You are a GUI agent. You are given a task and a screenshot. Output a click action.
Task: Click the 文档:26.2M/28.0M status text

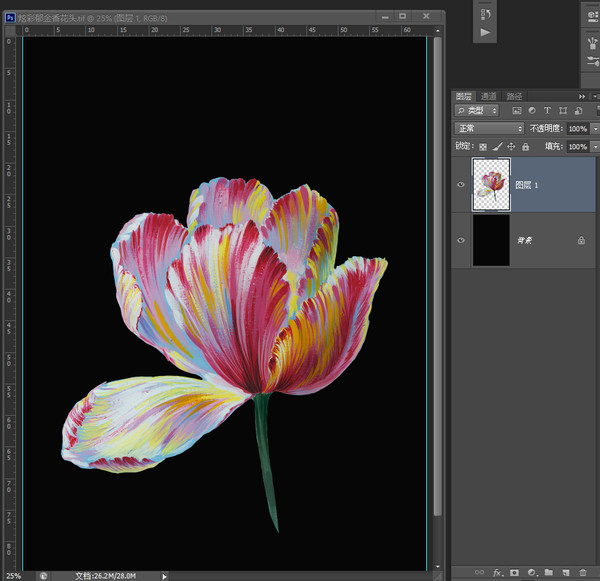coord(105,576)
